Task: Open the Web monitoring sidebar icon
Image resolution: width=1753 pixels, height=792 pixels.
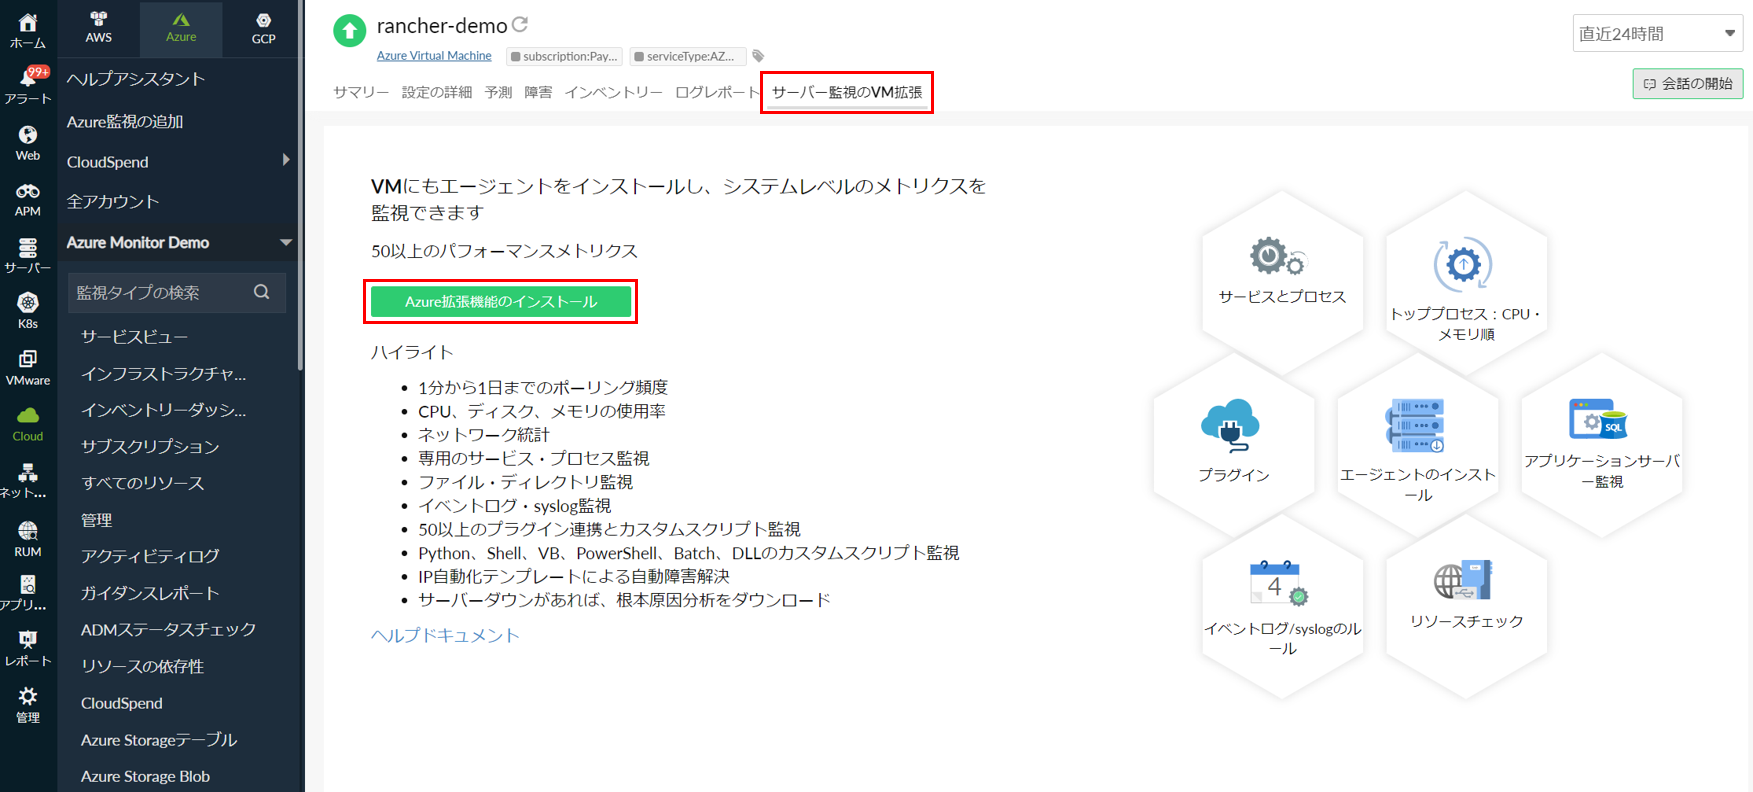Action: click(28, 143)
